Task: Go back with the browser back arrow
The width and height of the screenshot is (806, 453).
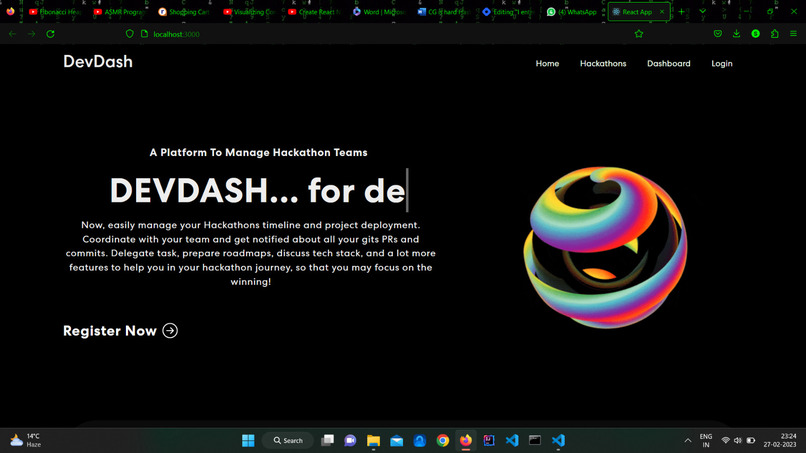Action: click(12, 34)
